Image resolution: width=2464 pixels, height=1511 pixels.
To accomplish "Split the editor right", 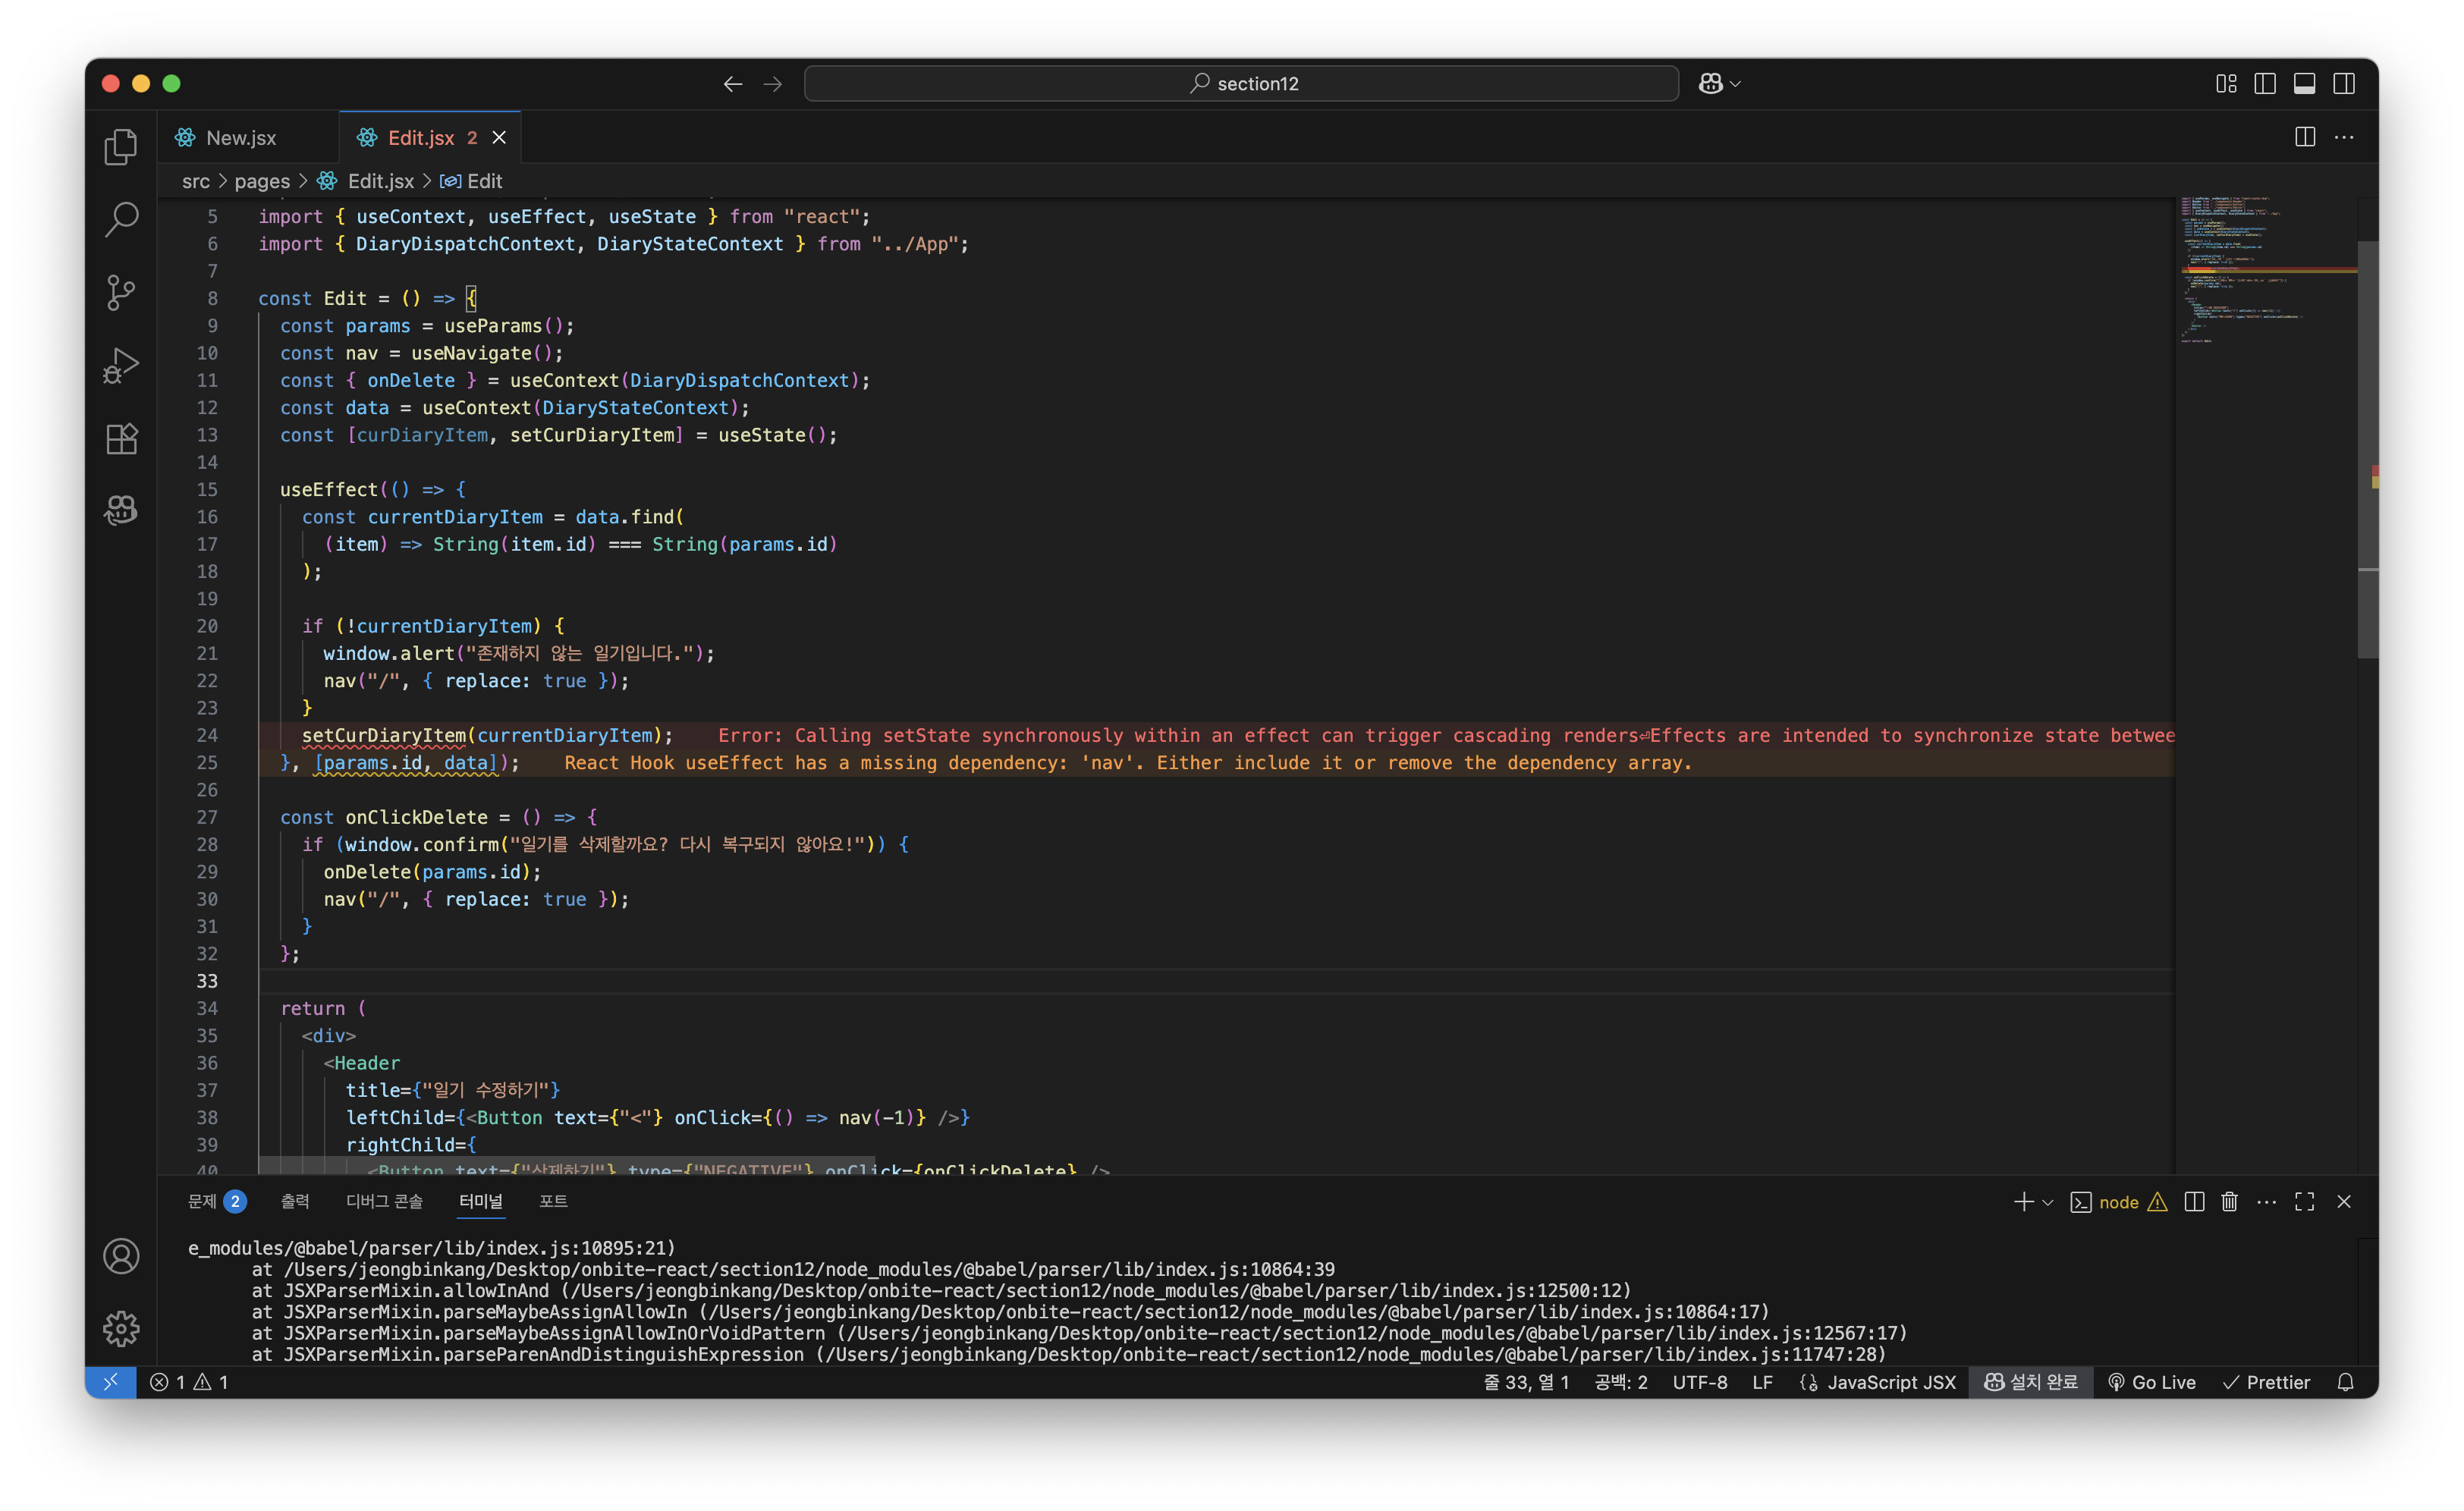I will [2305, 138].
